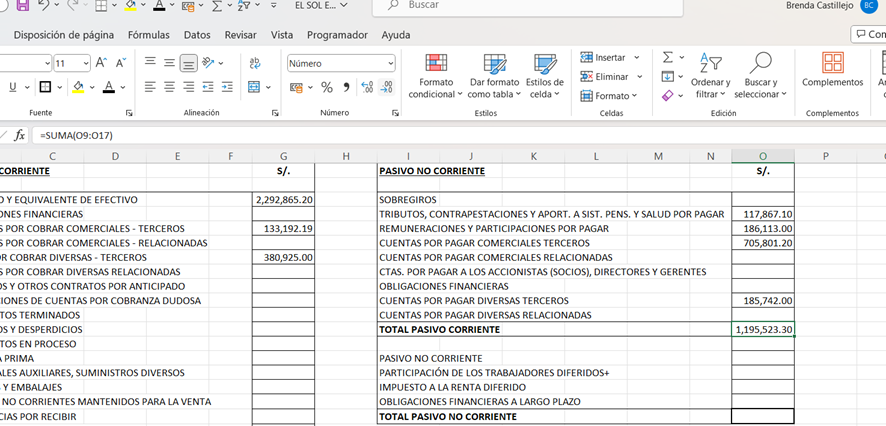The image size is (886, 426).
Task: Select the cell with 705,801.20
Action: [763, 243]
